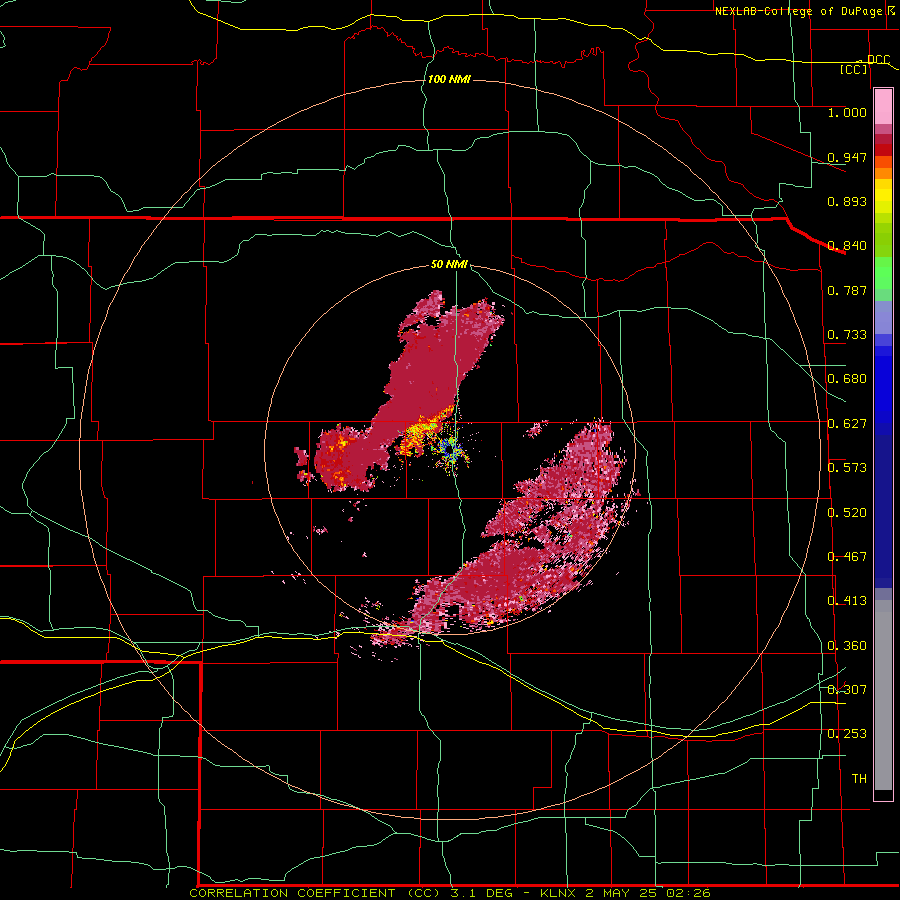Viewport: 900px width, 900px height.
Task: Click the 0.573 scale value
Action: click(847, 468)
